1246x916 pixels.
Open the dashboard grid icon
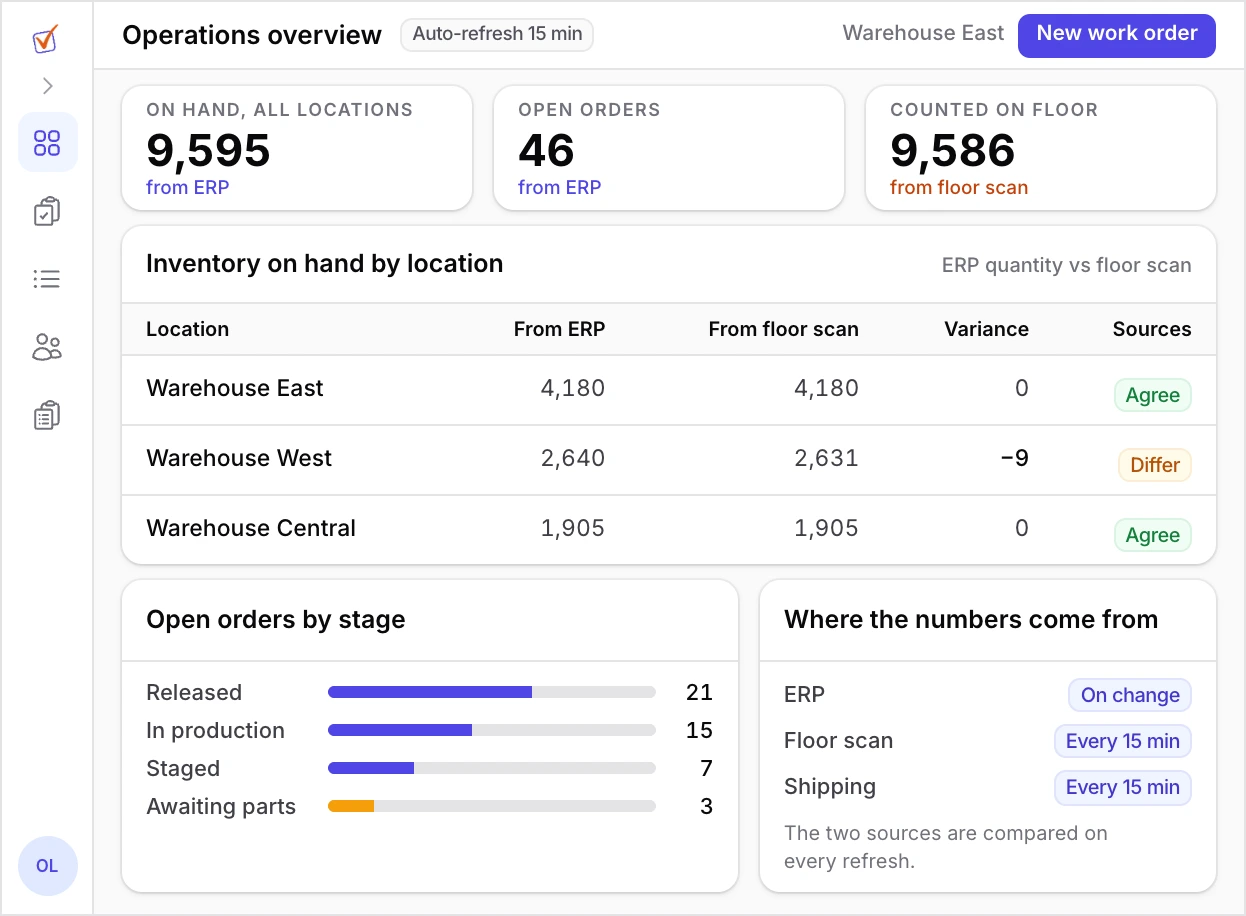(48, 142)
